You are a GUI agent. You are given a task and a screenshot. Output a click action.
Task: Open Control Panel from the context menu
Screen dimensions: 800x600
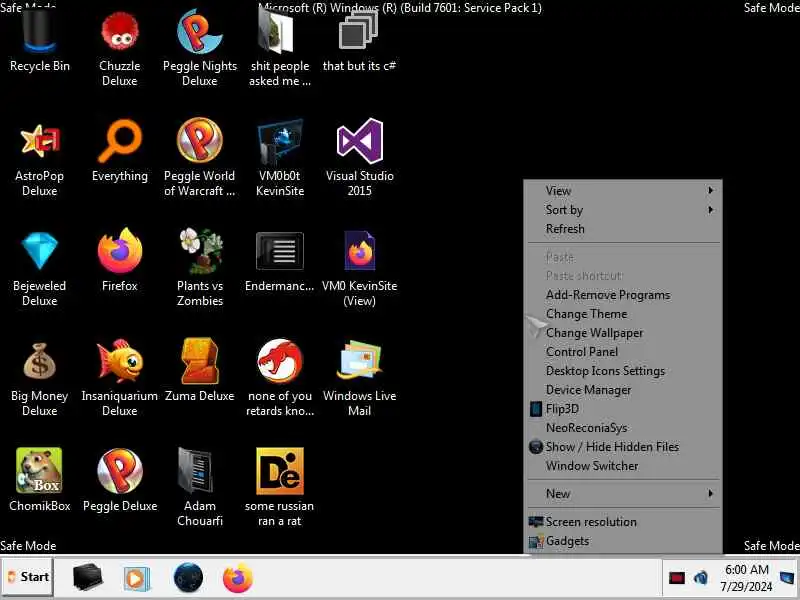click(623, 352)
